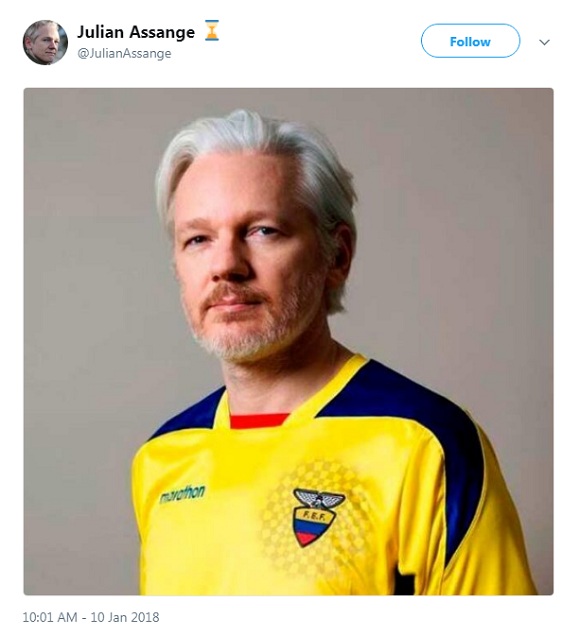Screen dimensions: 580x636
Task: Open the Julian Assange display name link
Action: pos(136,32)
